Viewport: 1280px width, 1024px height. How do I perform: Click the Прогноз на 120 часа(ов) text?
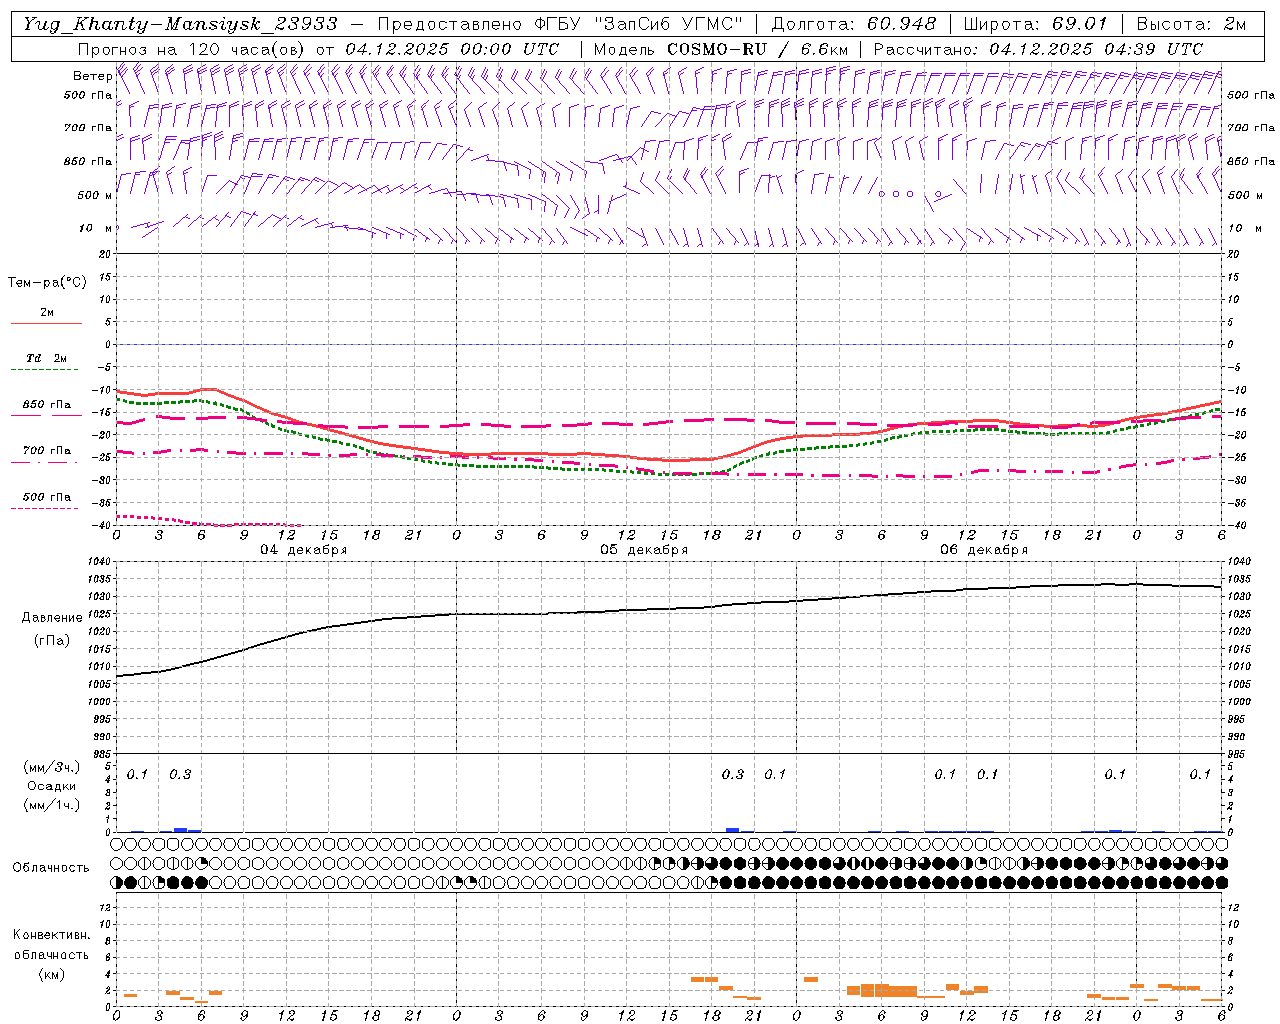[193, 49]
